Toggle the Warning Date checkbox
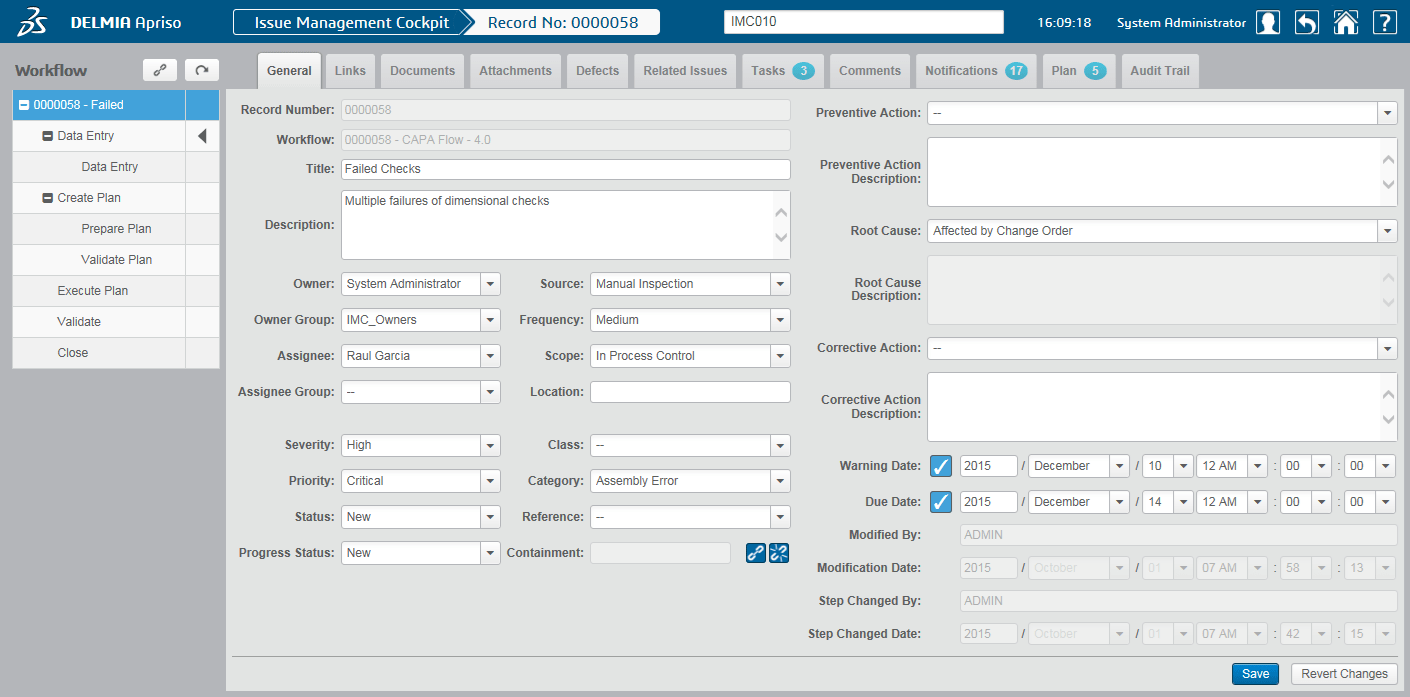 click(x=941, y=466)
